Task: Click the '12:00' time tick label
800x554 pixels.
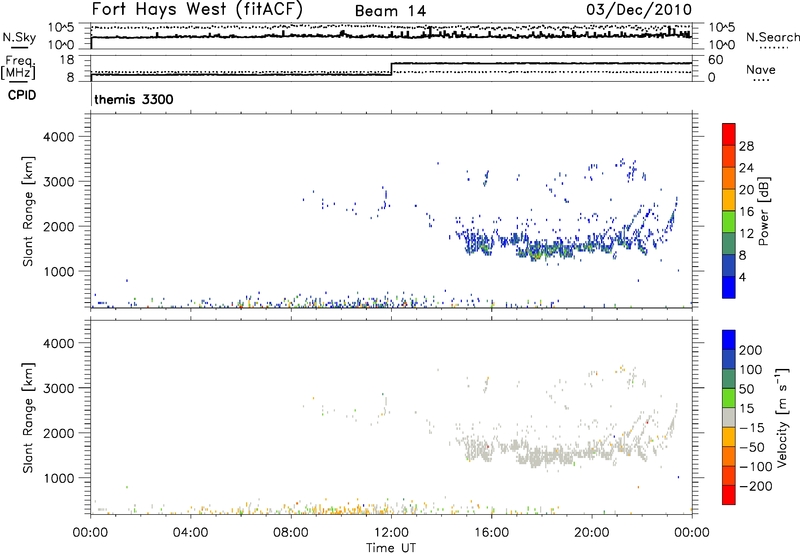Action: tap(391, 533)
